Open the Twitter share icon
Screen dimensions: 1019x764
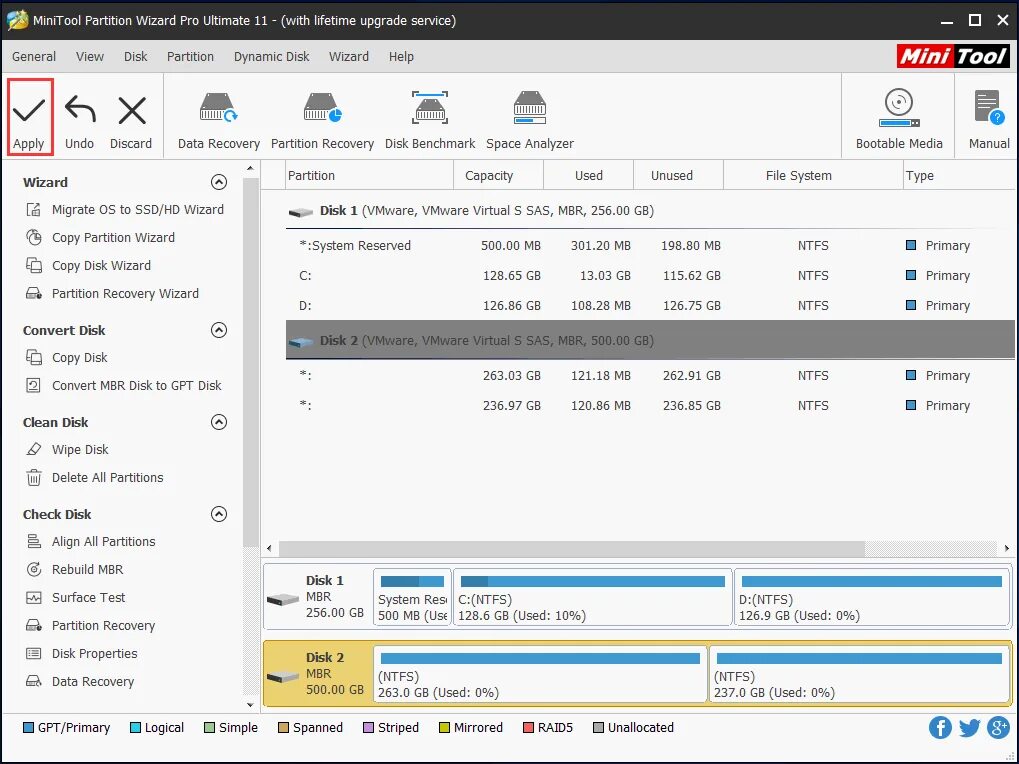[x=969, y=728]
